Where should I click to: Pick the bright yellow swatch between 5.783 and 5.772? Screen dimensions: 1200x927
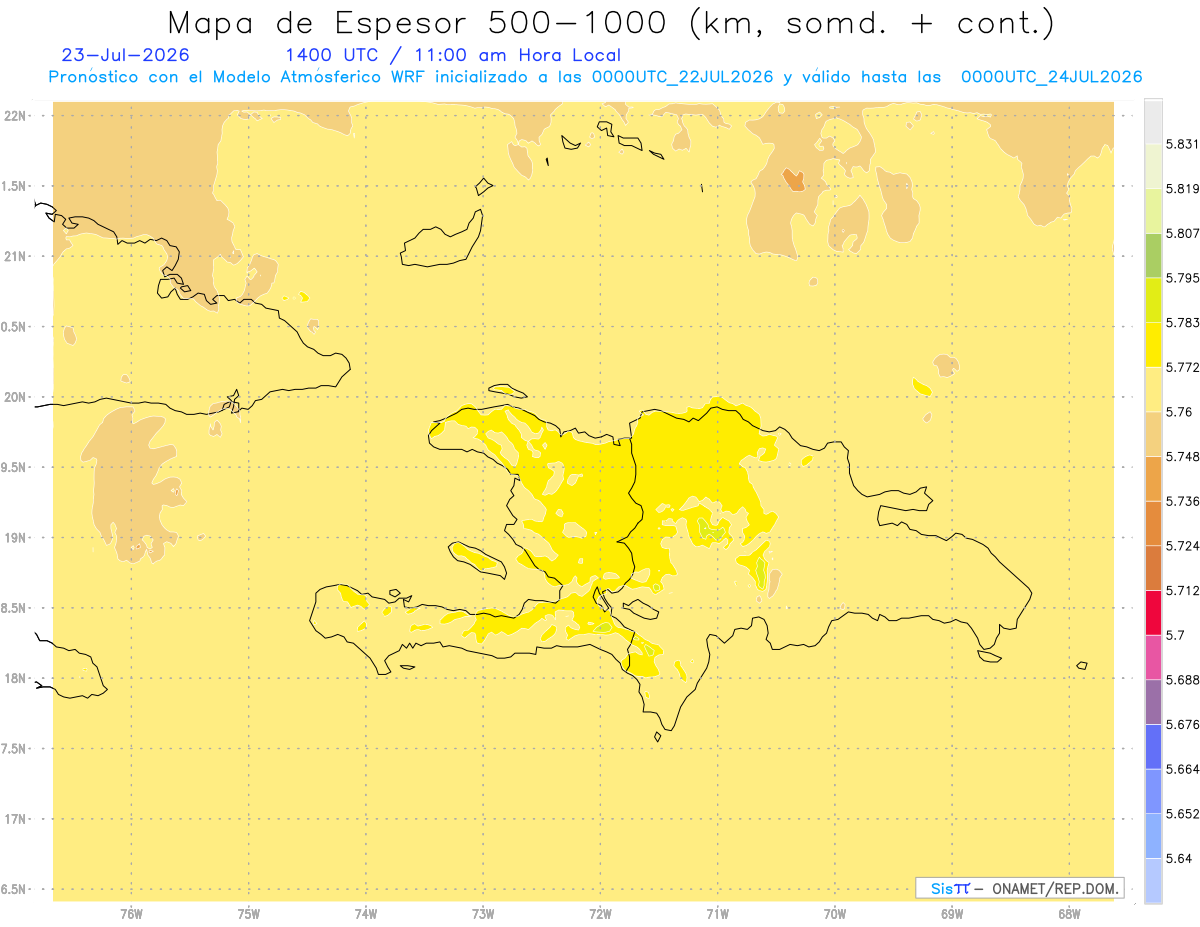click(1153, 345)
